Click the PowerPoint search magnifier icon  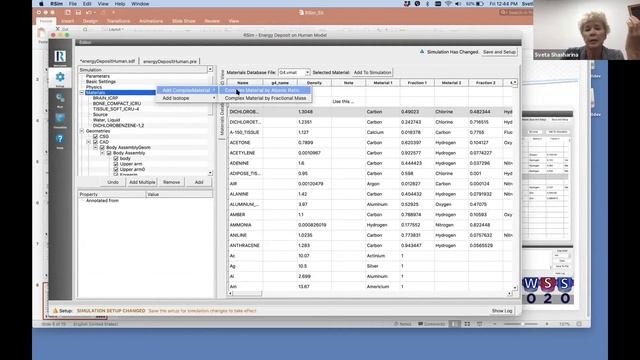[x=503, y=13]
